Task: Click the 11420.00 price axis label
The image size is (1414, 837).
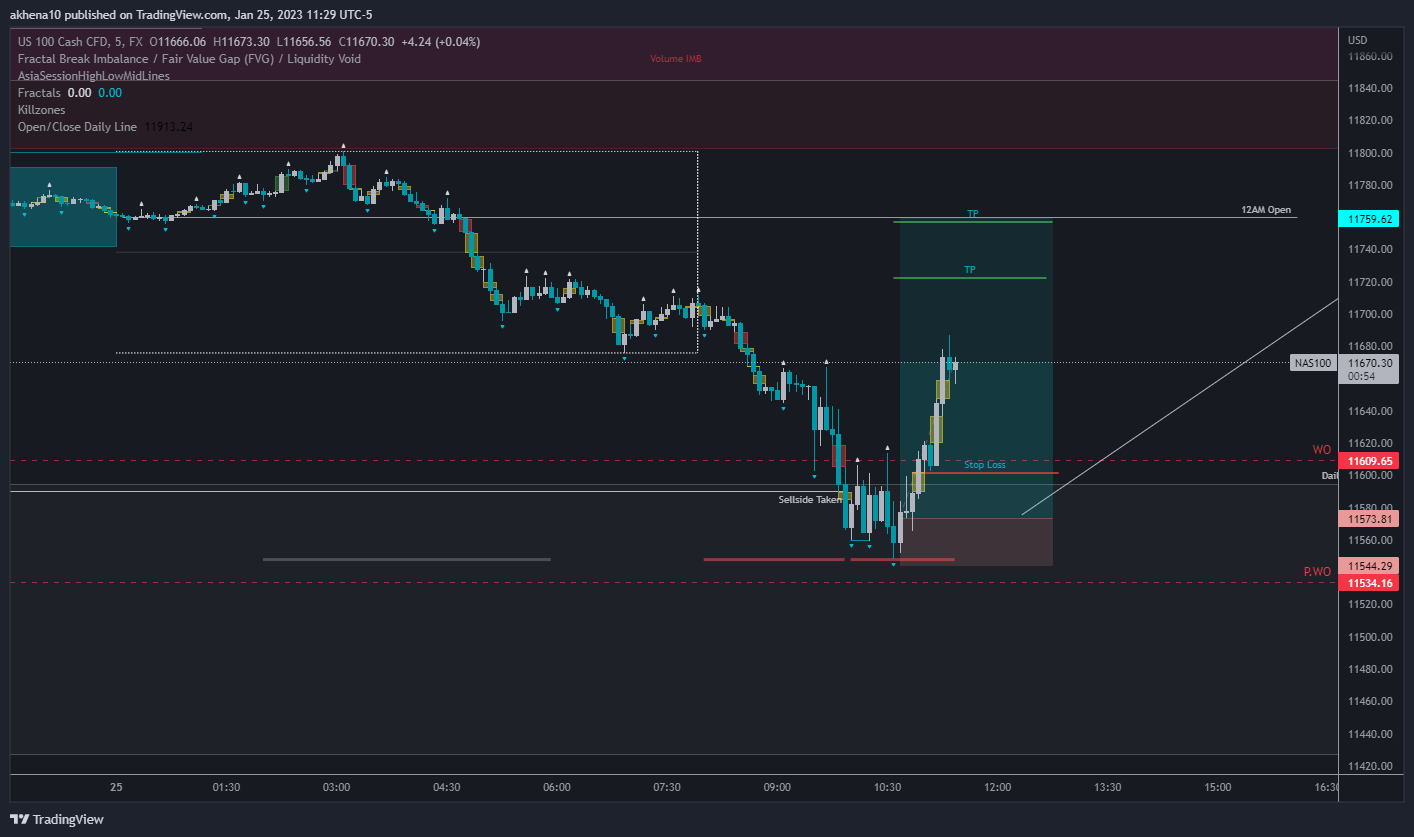Action: click(1370, 766)
